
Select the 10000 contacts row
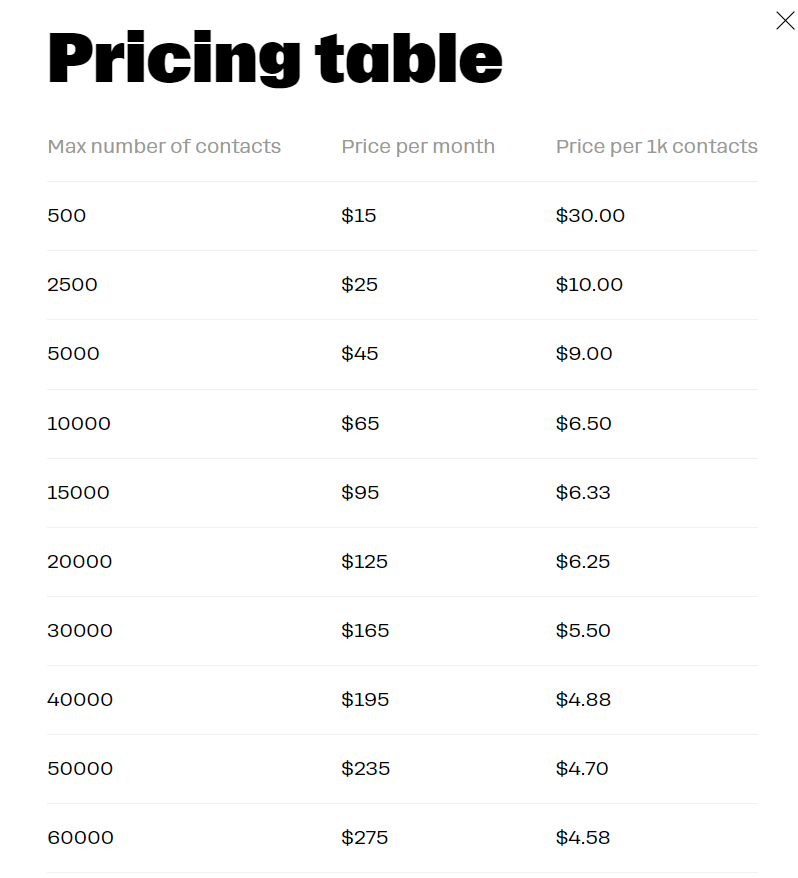coord(79,423)
